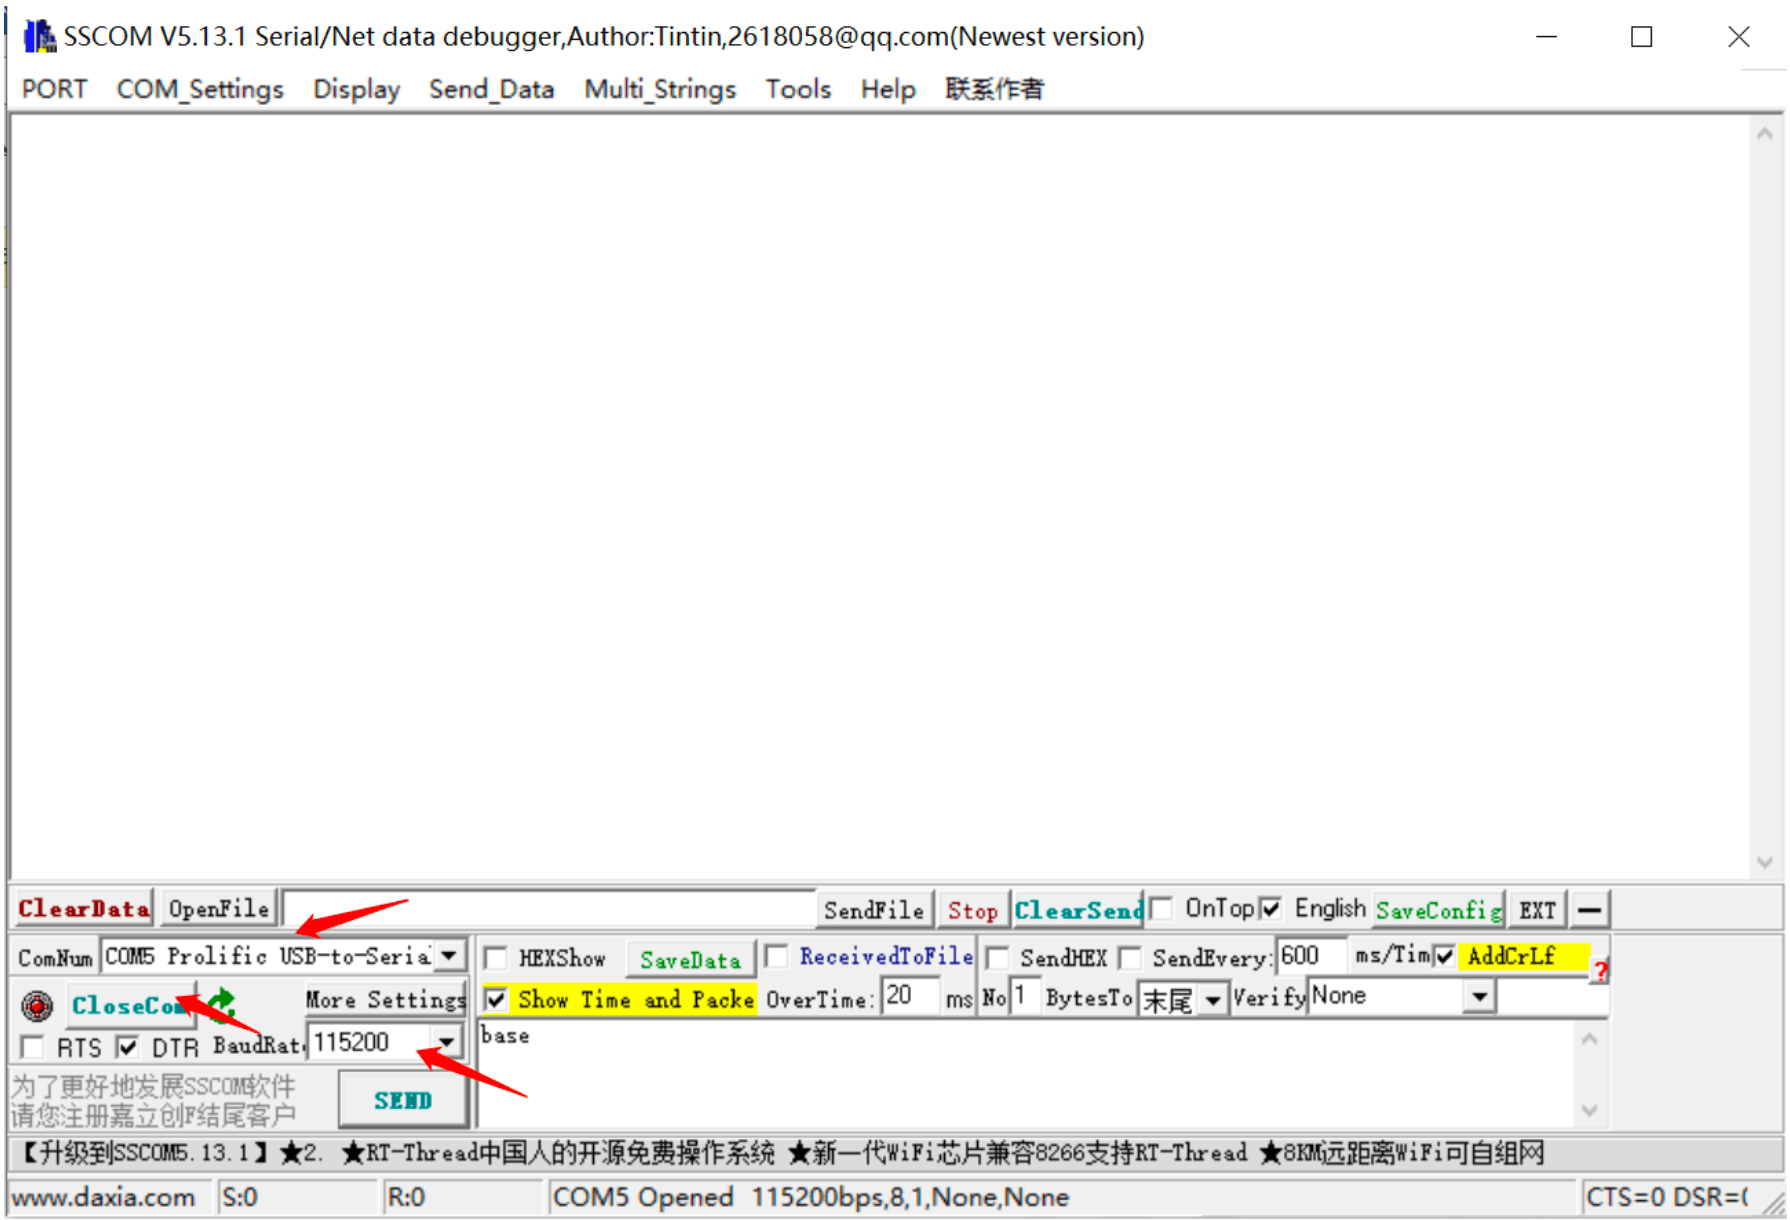Toggle the DTR checkbox

coord(127,1047)
